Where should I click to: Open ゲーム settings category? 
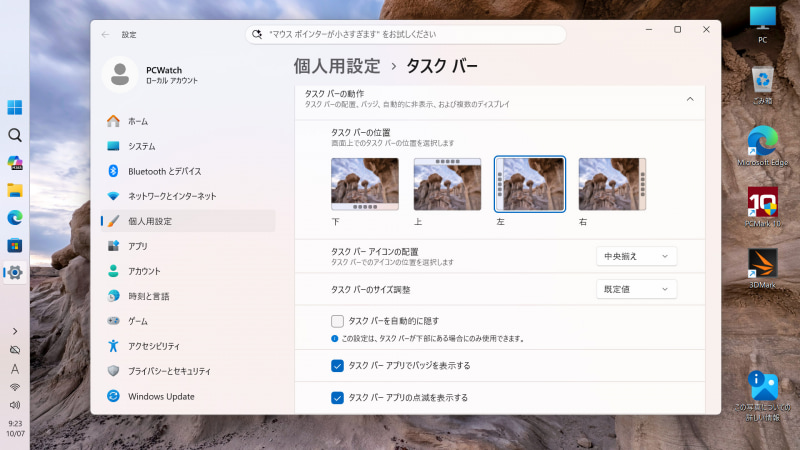click(188, 321)
